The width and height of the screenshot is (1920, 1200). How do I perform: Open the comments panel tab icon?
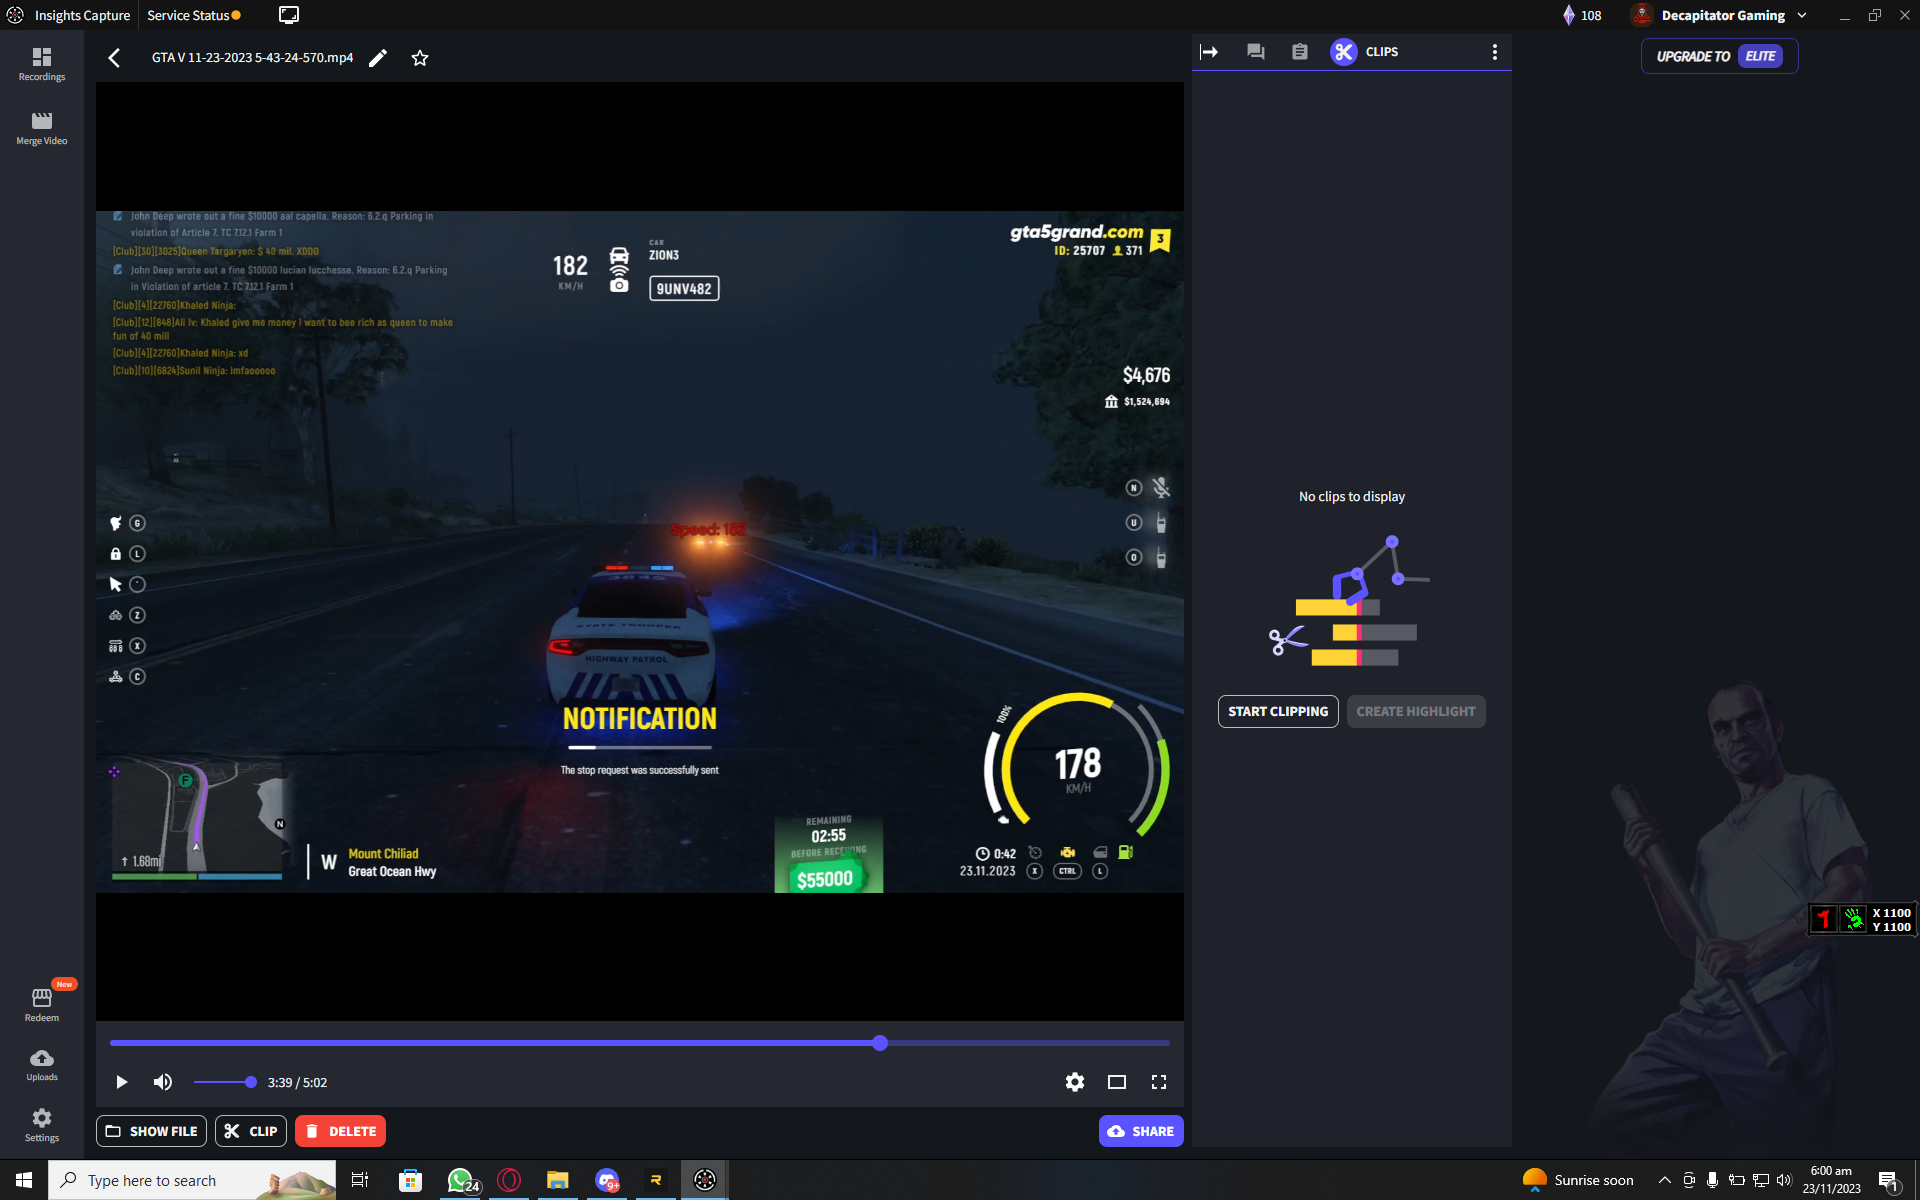[1256, 52]
